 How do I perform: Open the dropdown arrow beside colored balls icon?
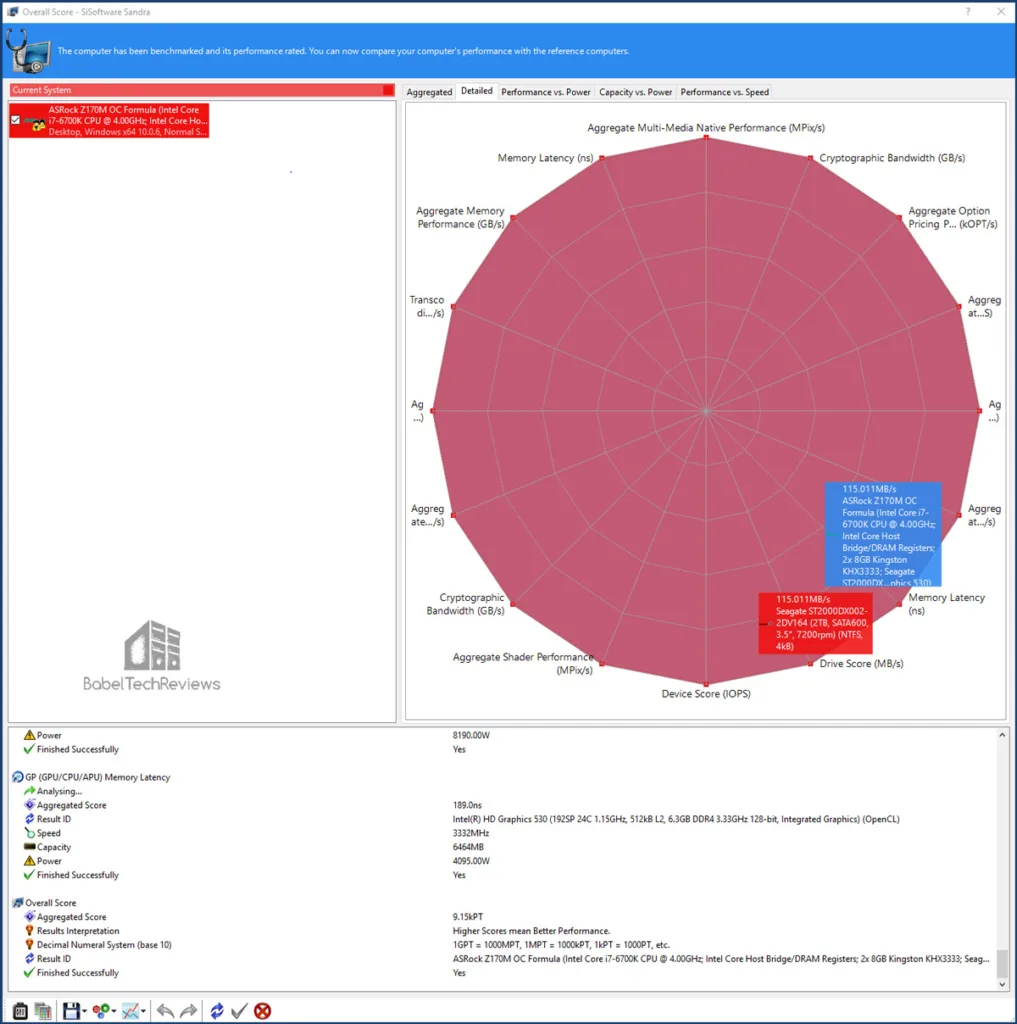pos(113,1011)
